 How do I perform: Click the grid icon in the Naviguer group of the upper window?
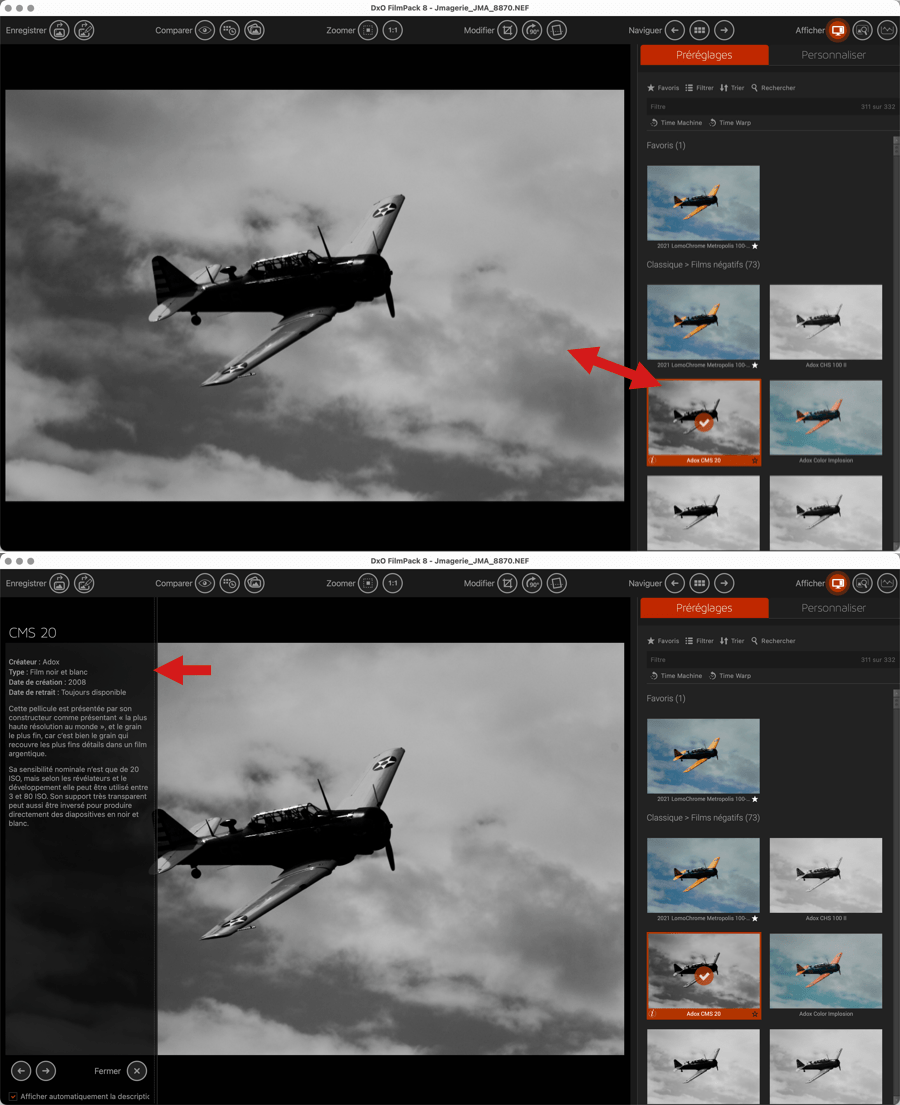pos(700,31)
